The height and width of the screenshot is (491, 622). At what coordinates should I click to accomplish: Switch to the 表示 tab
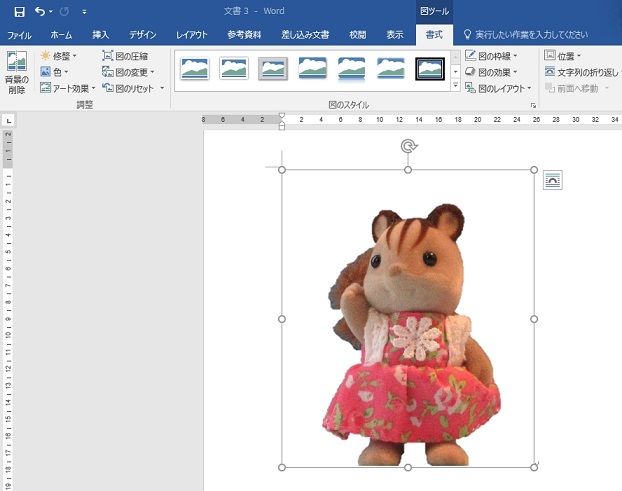(395, 35)
